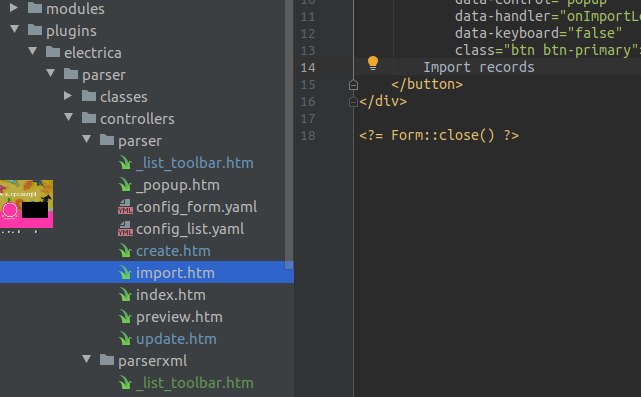641x397 pixels.
Task: Open _list_toolbar.htm under parser folder
Action: point(195,163)
